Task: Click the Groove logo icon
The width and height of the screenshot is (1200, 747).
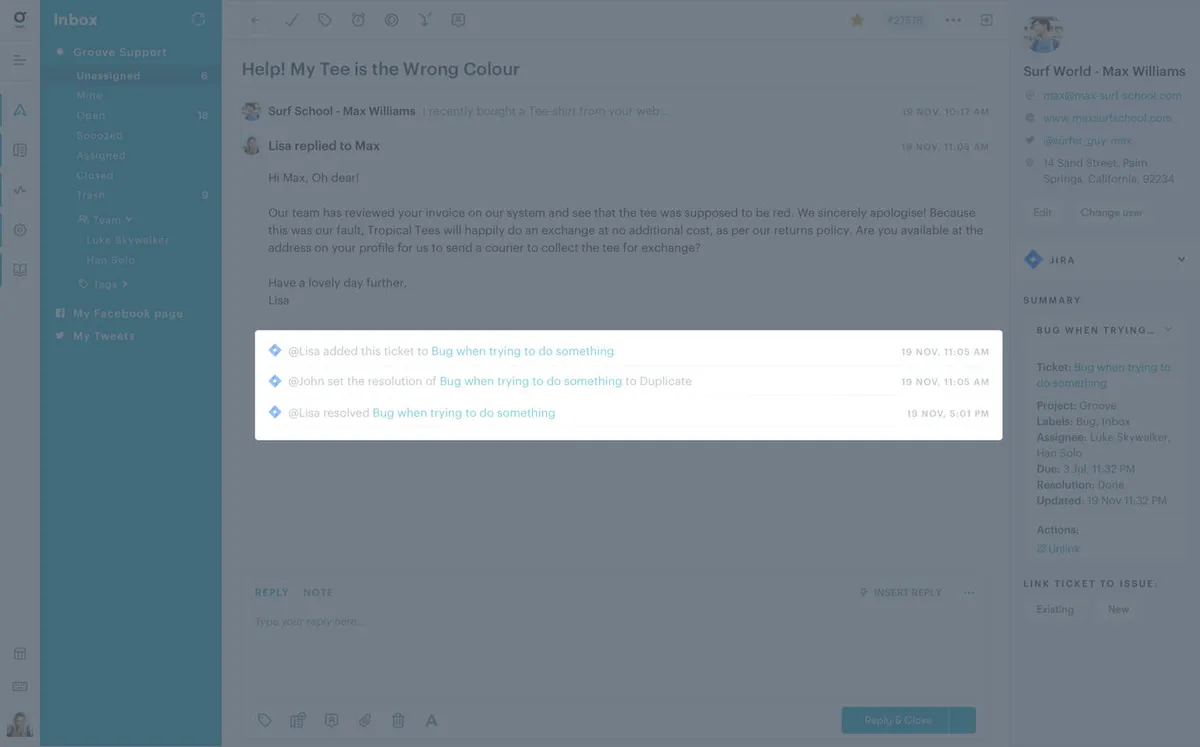Action: point(19,19)
